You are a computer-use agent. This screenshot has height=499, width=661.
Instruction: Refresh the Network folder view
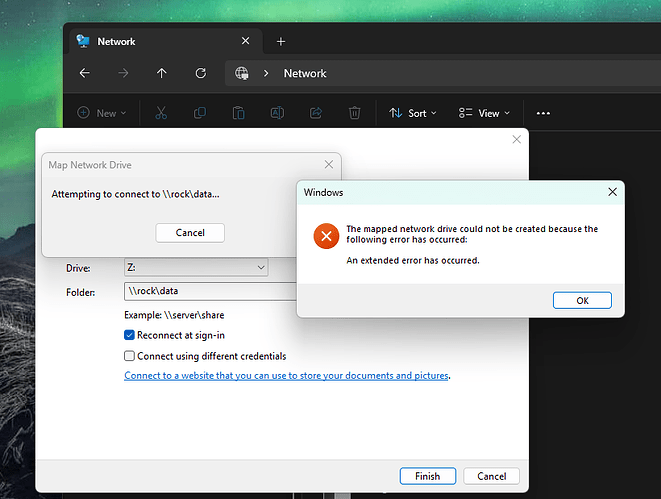pyautogui.click(x=201, y=73)
